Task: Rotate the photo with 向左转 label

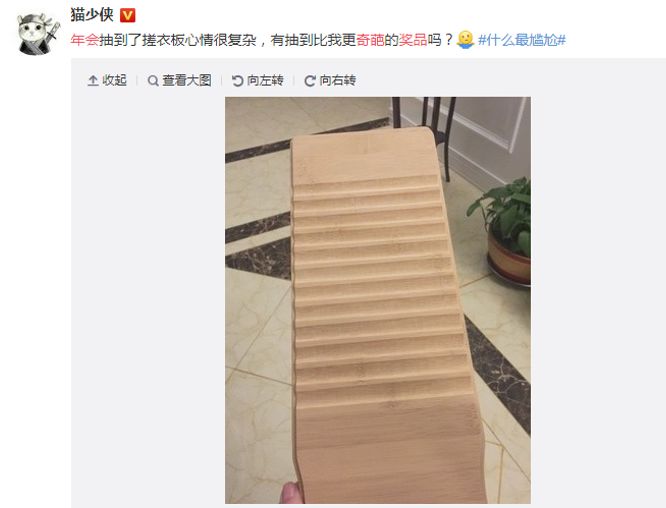Action: point(265,80)
